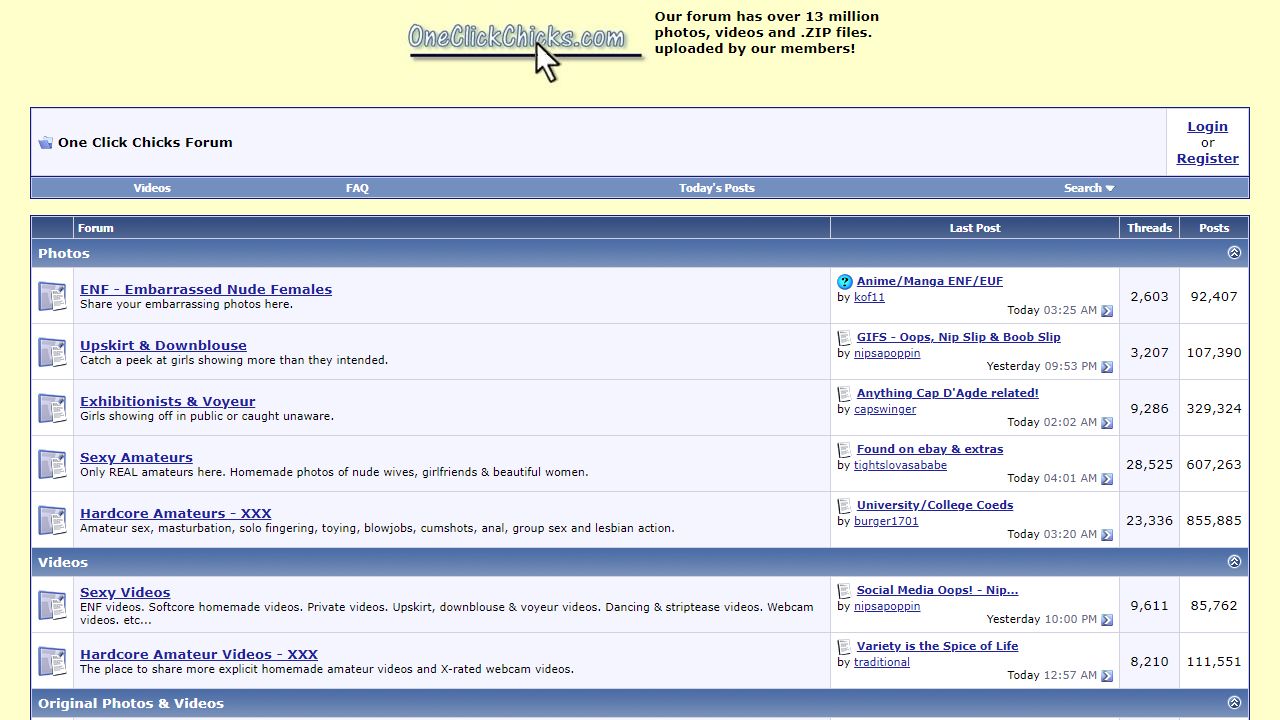Open the University/College Coeds thread
Viewport: 1280px width, 720px height.
pyautogui.click(x=935, y=505)
